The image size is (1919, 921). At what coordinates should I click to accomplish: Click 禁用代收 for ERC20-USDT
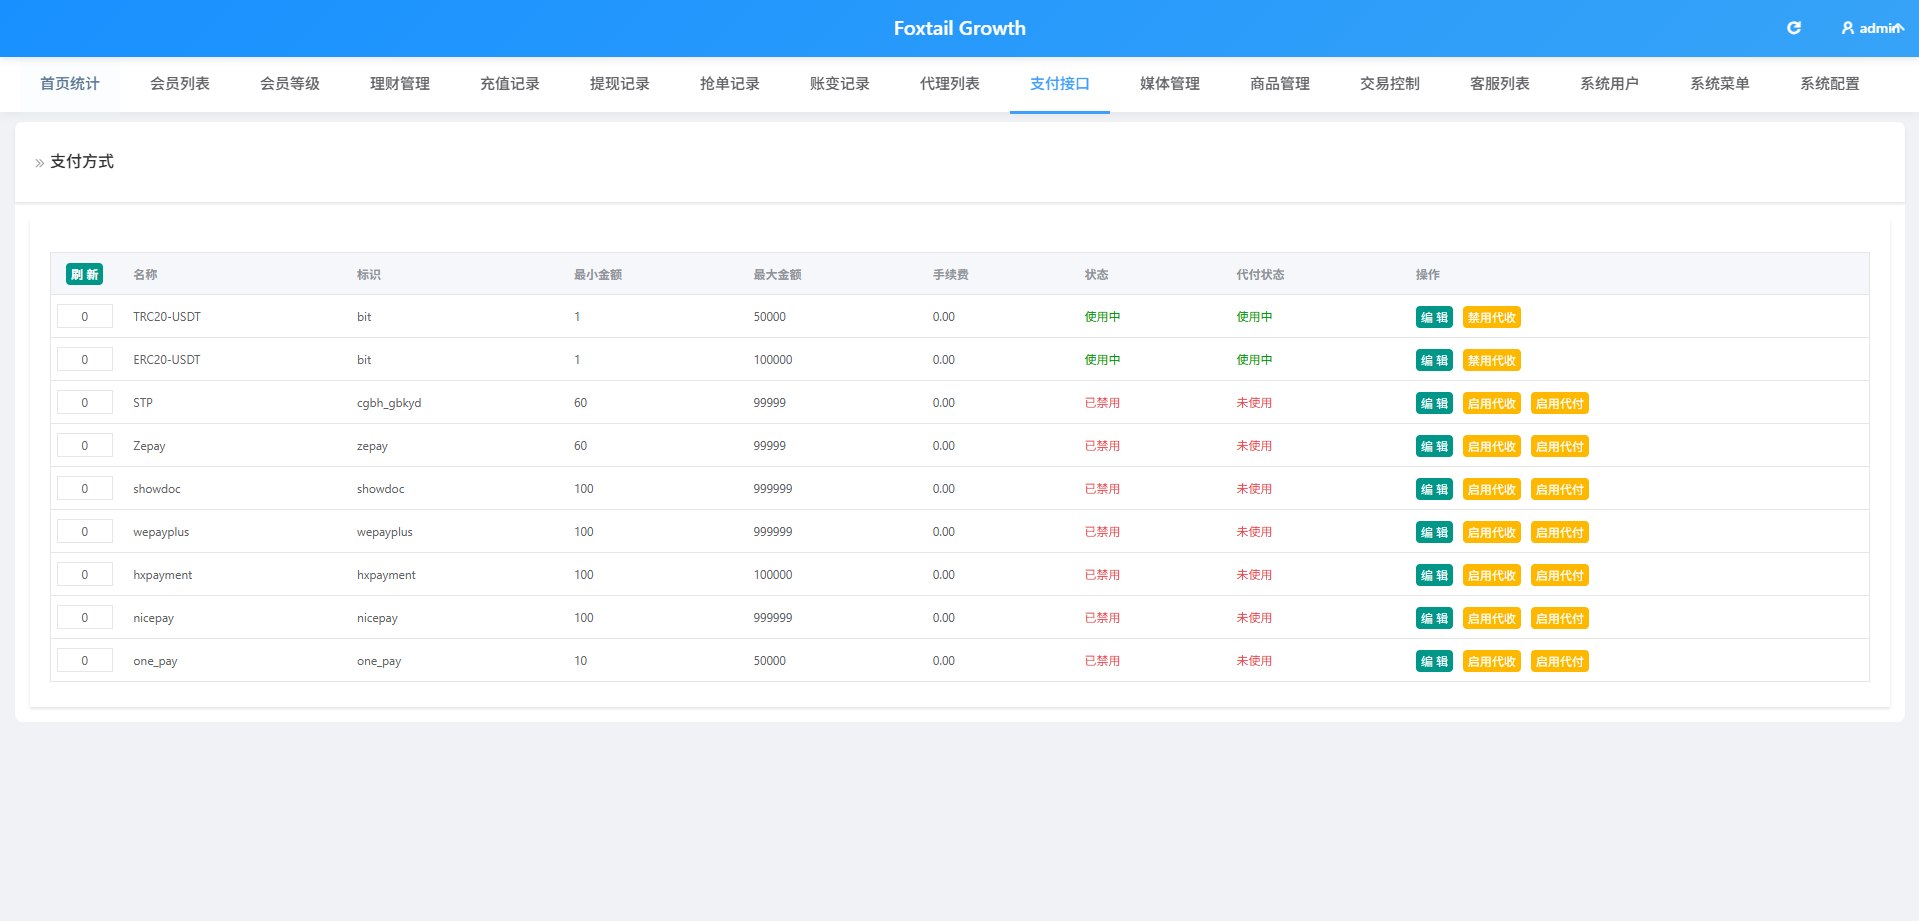click(x=1492, y=360)
